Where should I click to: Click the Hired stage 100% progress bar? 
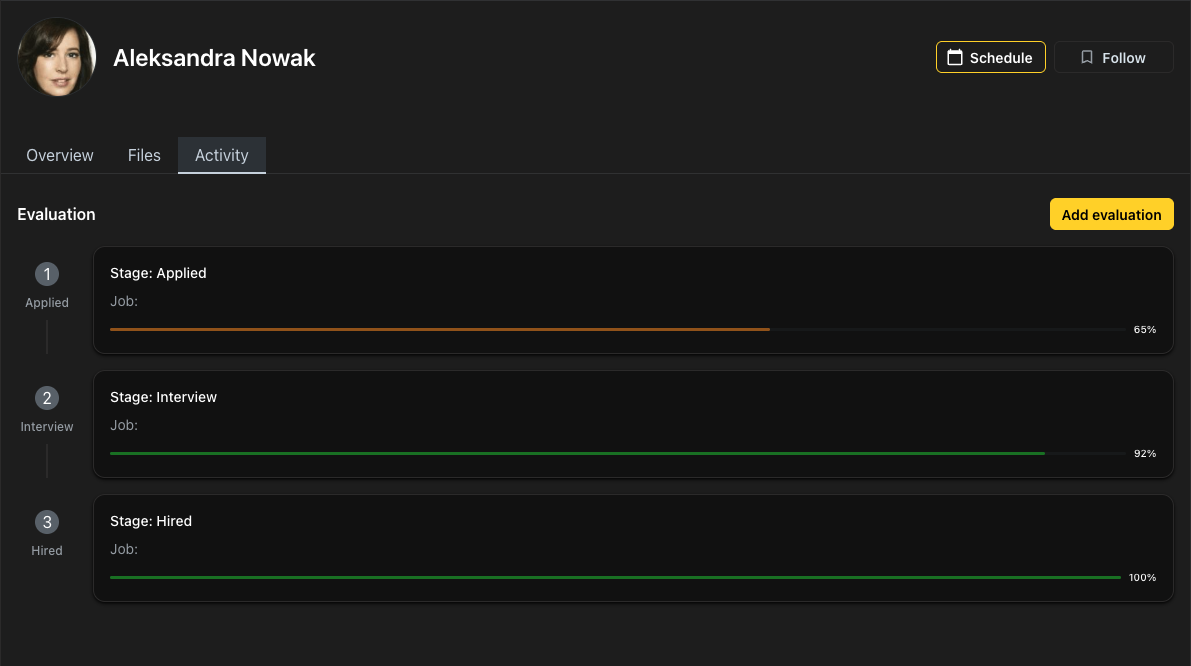click(615, 577)
